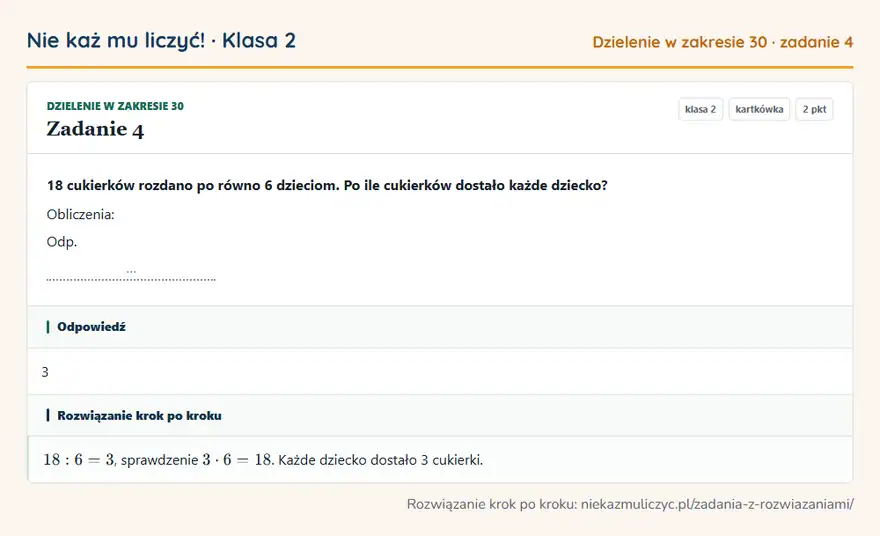The image size is (880, 536).
Task: Click the equation '18 : 6 = 3'
Action: point(79,460)
